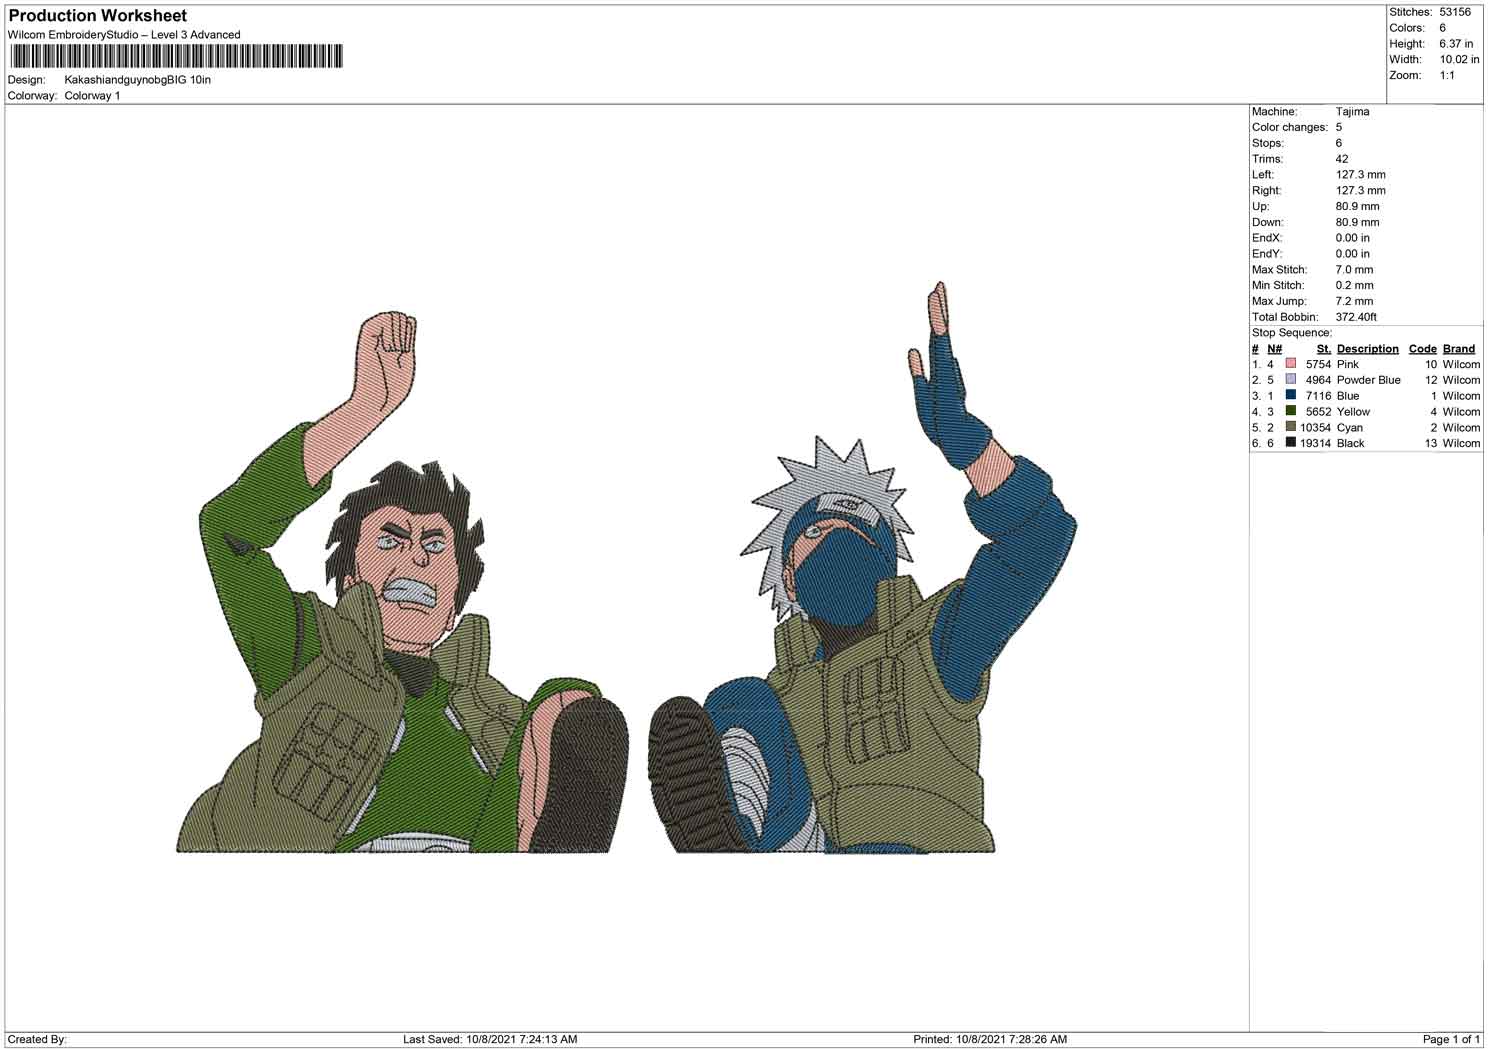Viewport: 1488px width, 1049px height.
Task: Click the "Blue" description in row 3
Action: coord(1347,396)
